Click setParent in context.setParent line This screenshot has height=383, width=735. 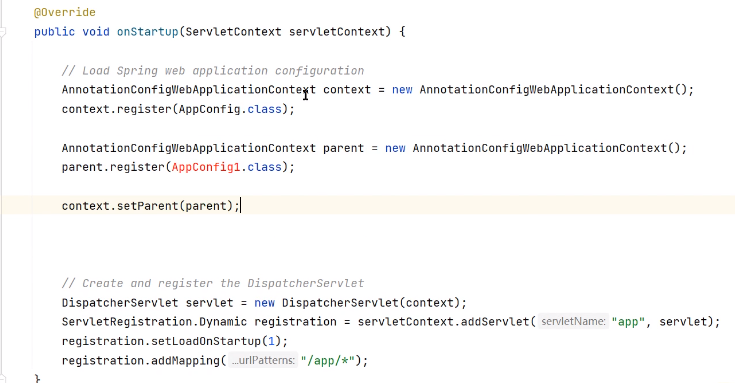[x=148, y=206]
